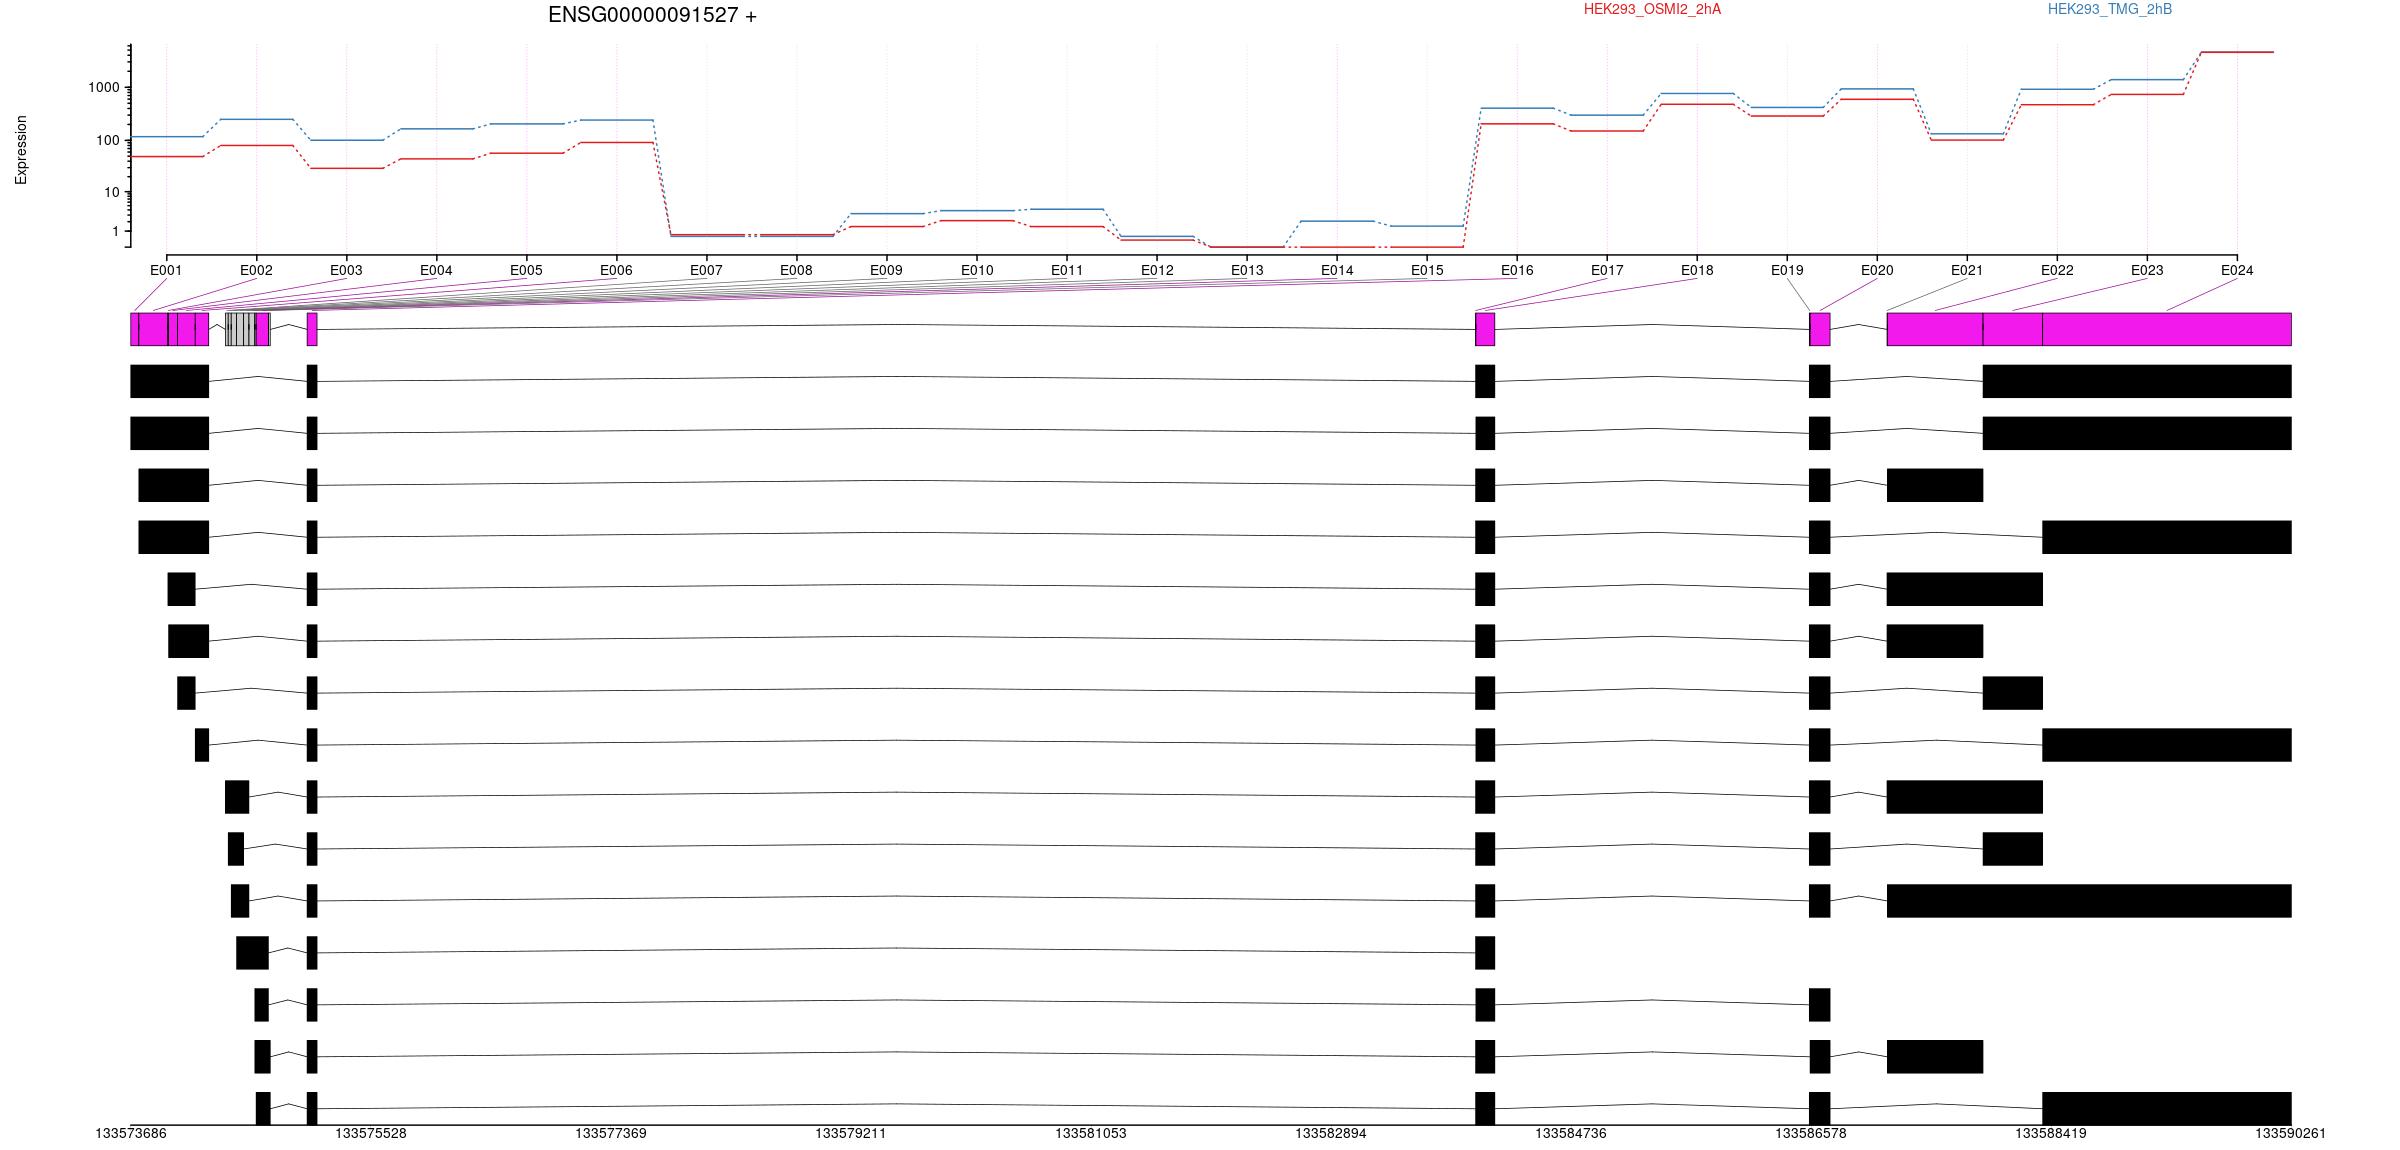Screen dimensions: 2400x1150
Task: Click genomic coordinate 133577369
Action: click(611, 1133)
